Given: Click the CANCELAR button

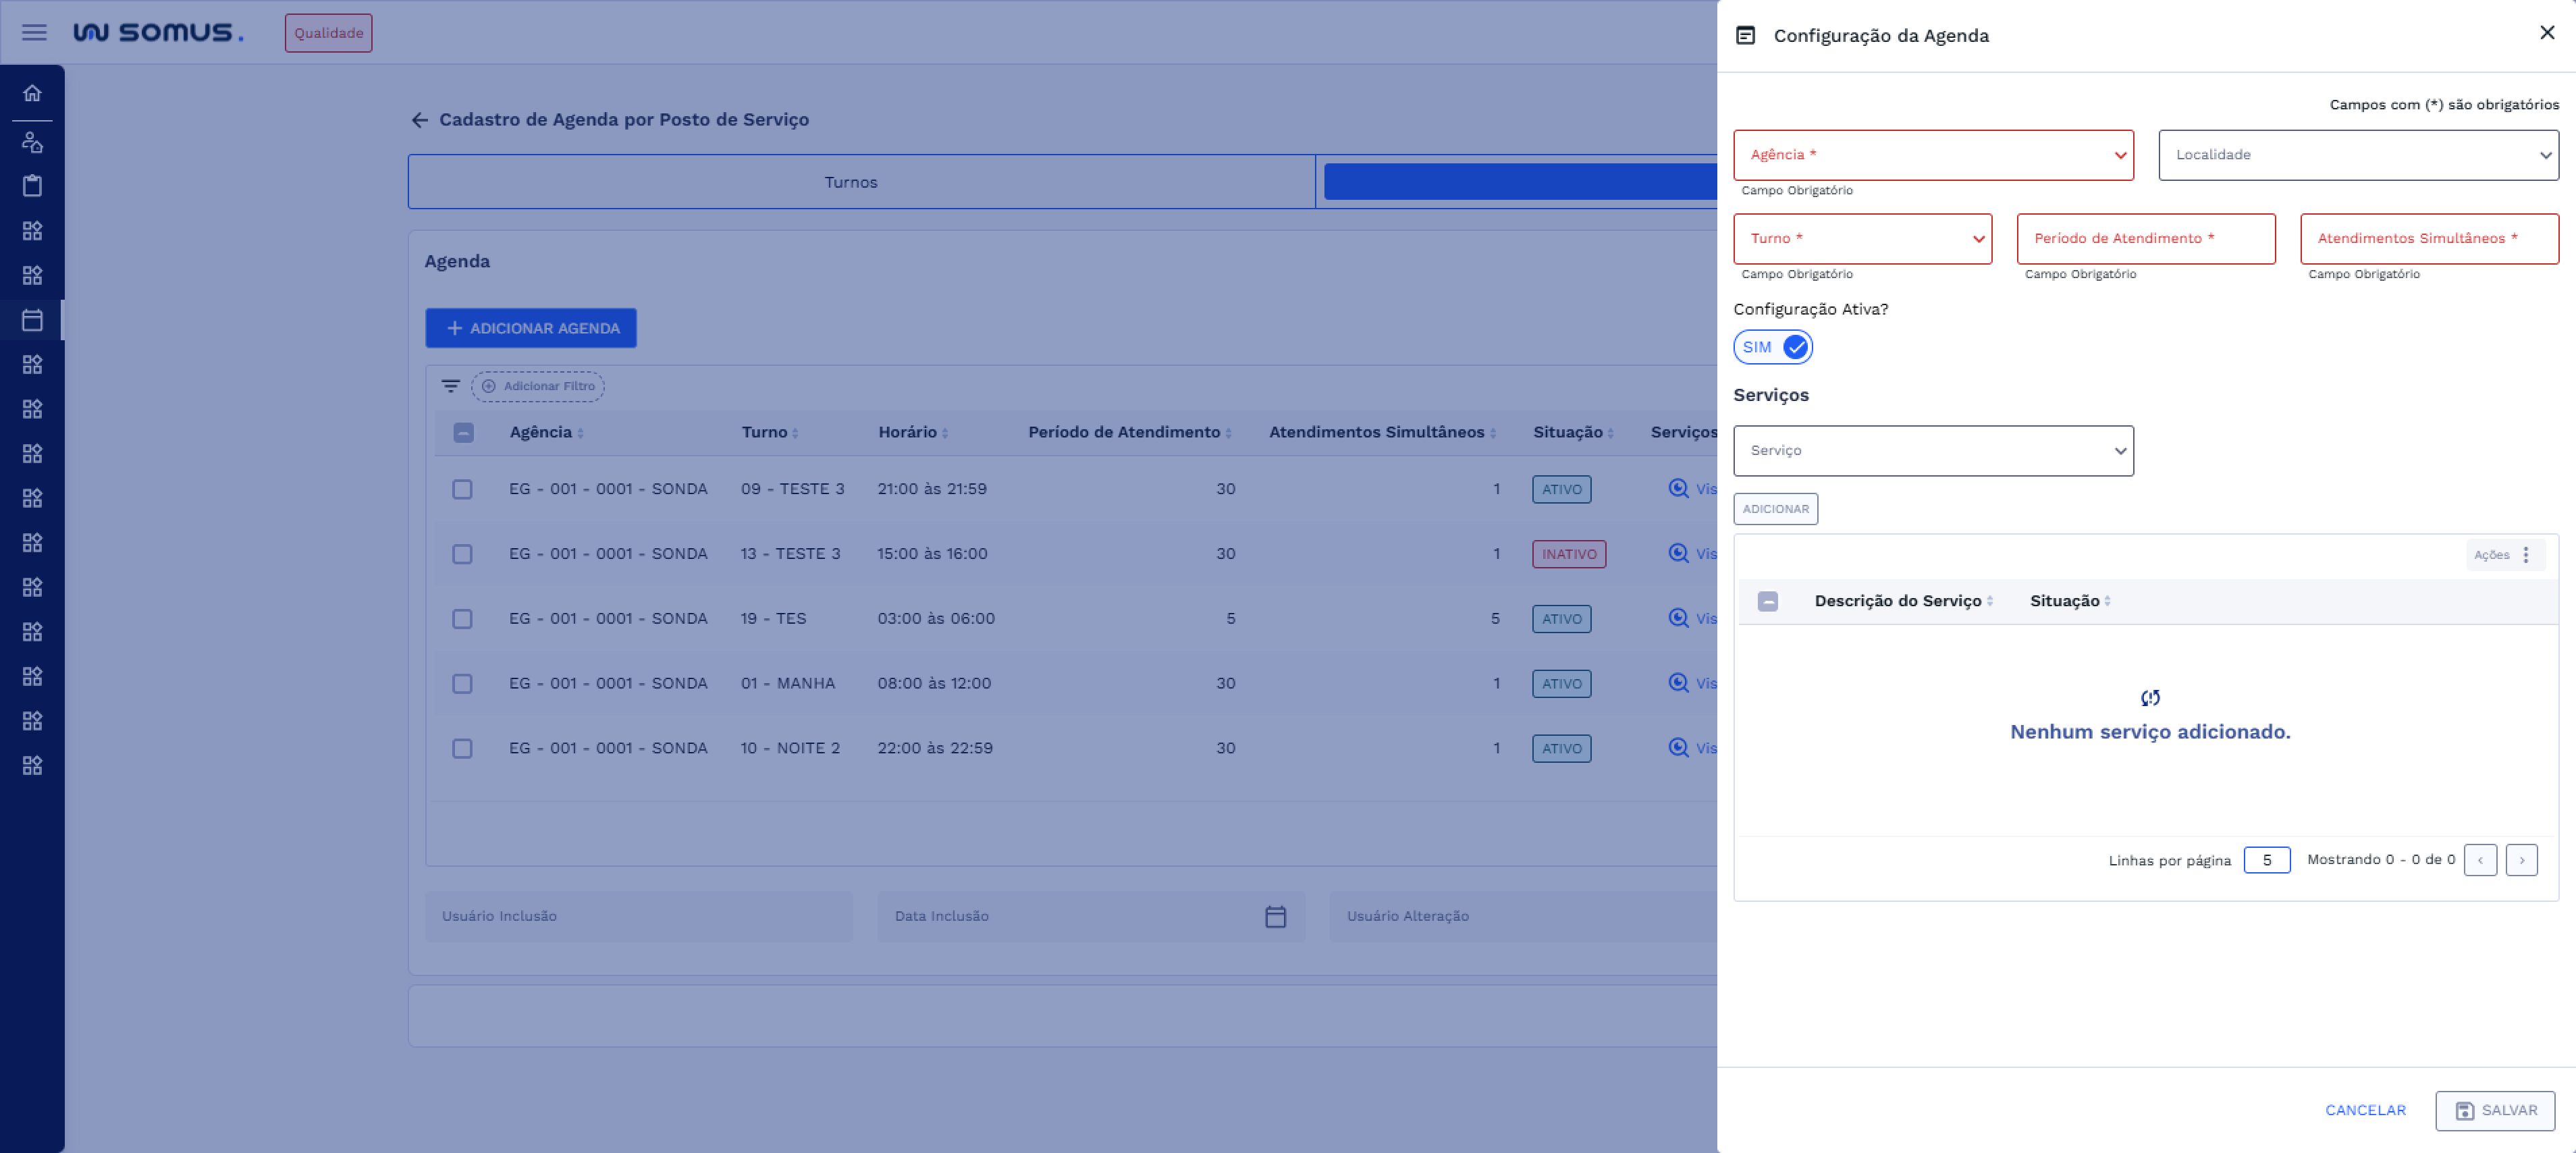Looking at the screenshot, I should pos(2364,1110).
